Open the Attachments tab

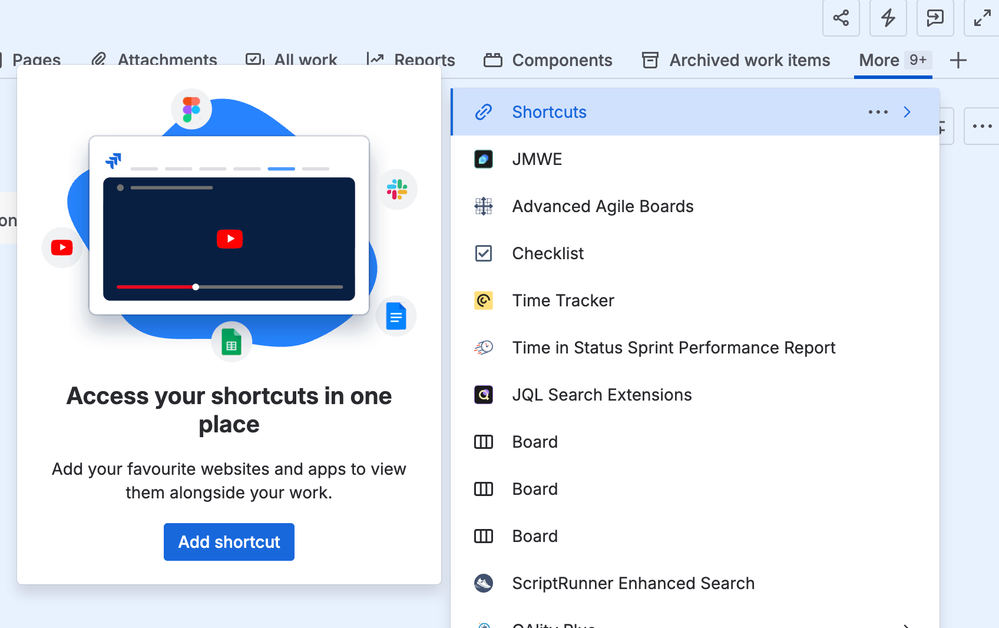pos(154,61)
